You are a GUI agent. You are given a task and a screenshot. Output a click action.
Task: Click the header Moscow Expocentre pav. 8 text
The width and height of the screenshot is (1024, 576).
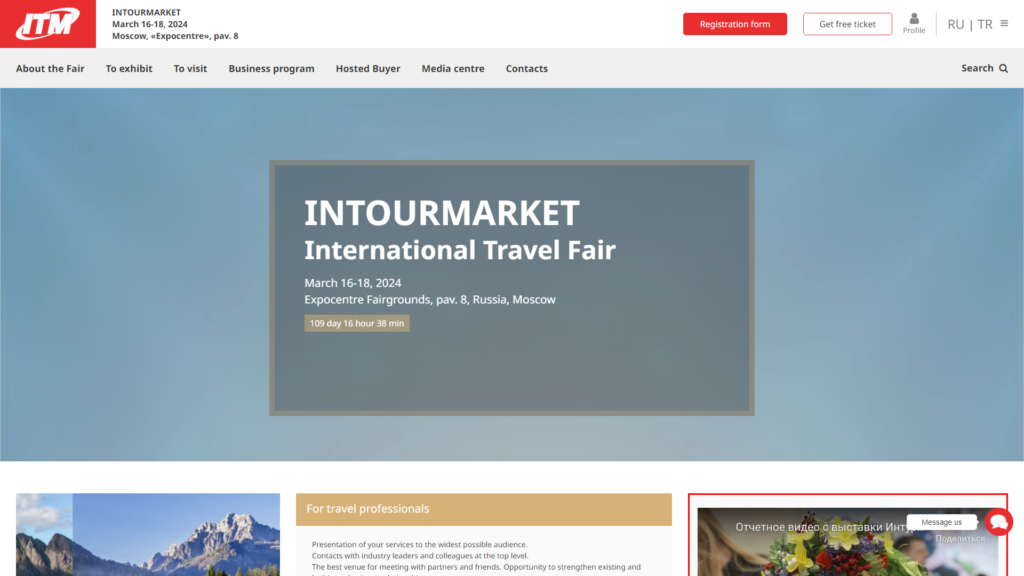pos(175,36)
